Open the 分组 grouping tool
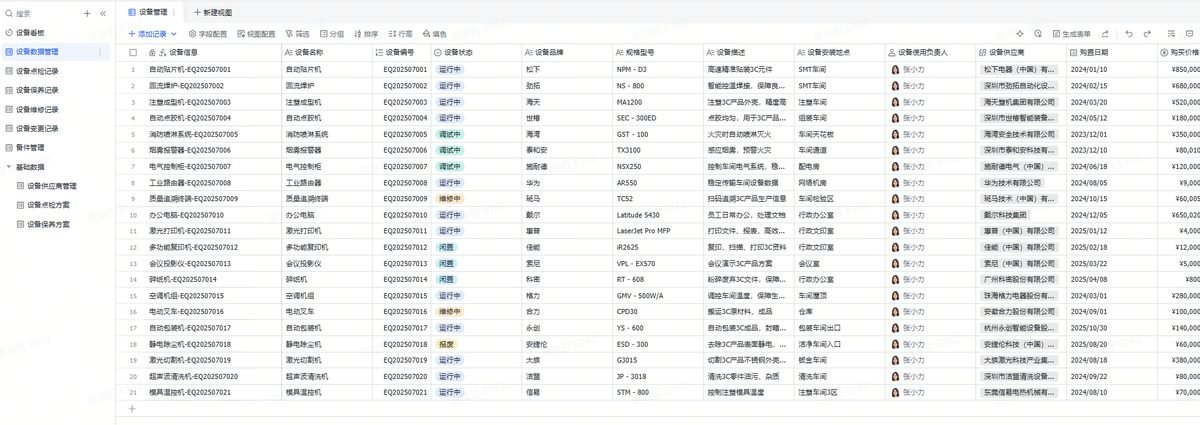This screenshot has width=1200, height=425. [x=332, y=33]
